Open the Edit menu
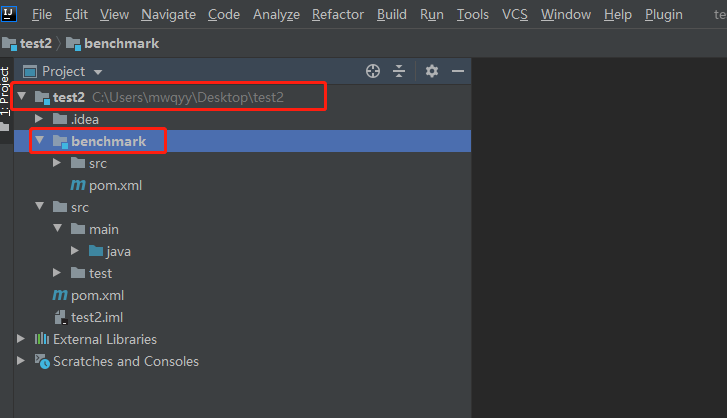 [x=76, y=14]
